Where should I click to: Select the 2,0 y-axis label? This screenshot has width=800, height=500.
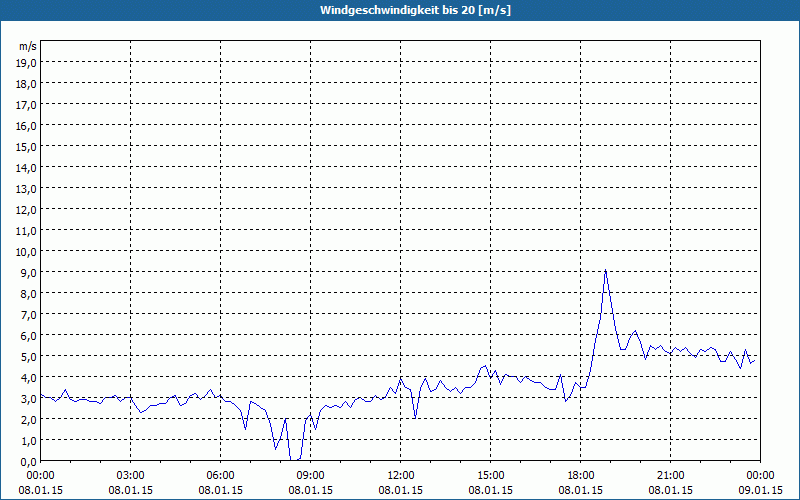(x=29, y=419)
